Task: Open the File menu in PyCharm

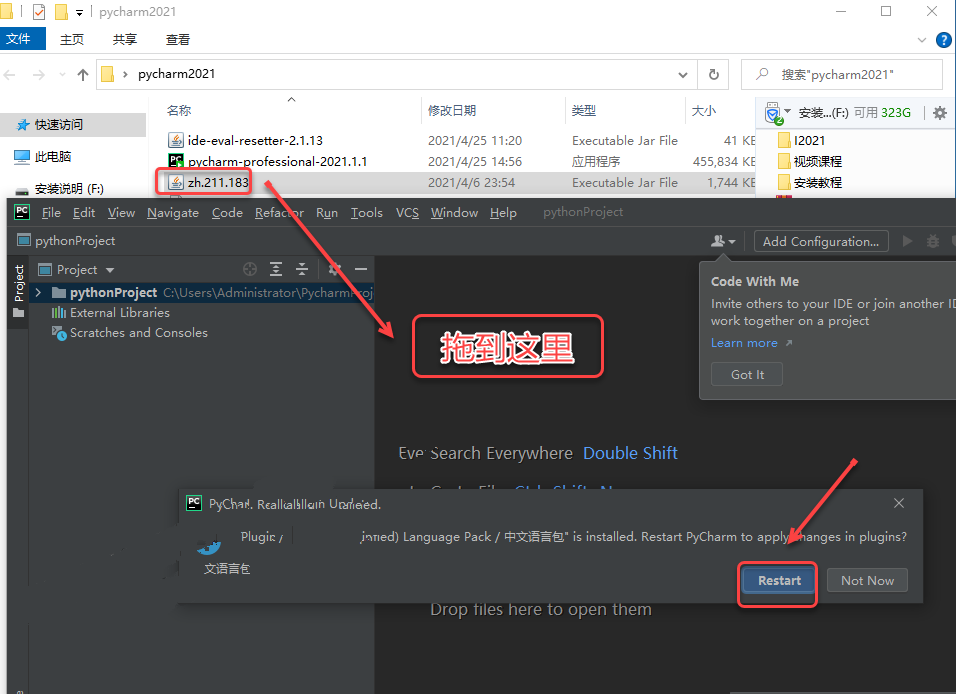Action: 51,212
